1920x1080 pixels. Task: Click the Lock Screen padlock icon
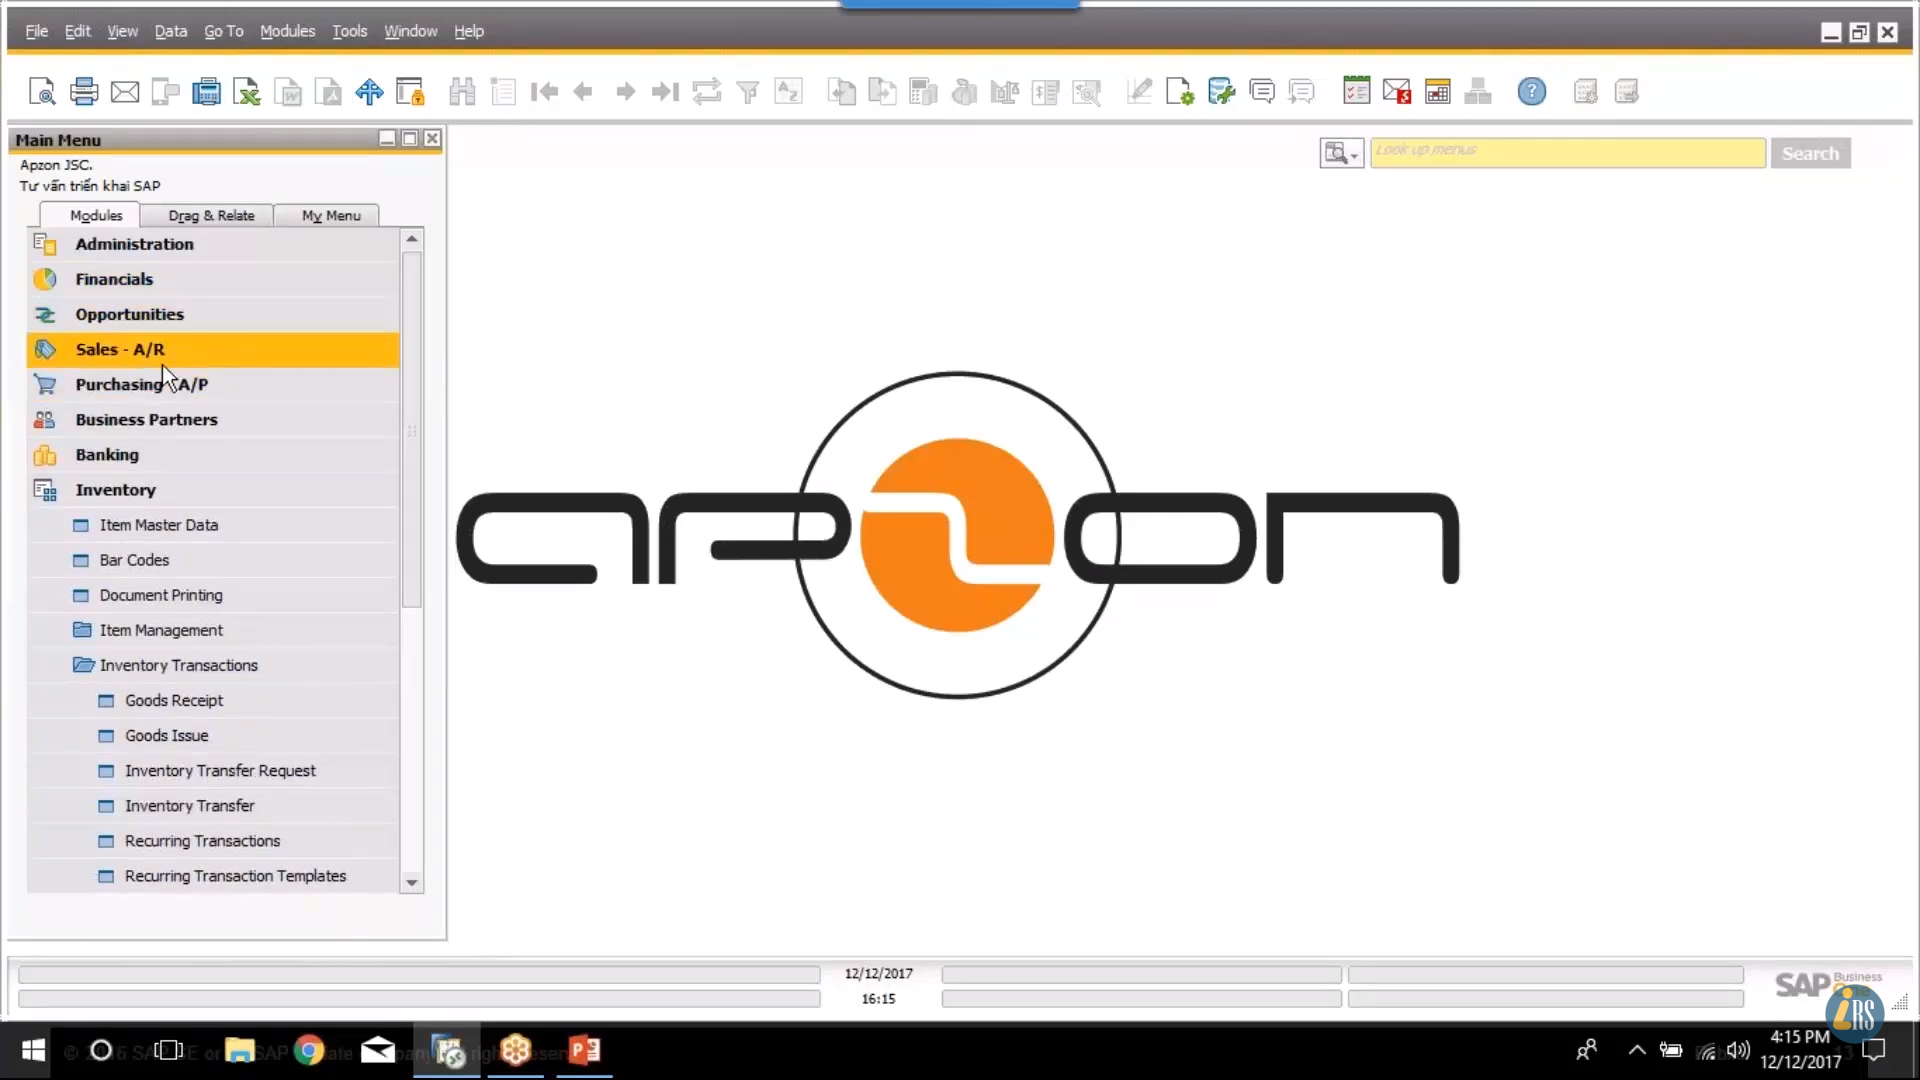(x=410, y=92)
